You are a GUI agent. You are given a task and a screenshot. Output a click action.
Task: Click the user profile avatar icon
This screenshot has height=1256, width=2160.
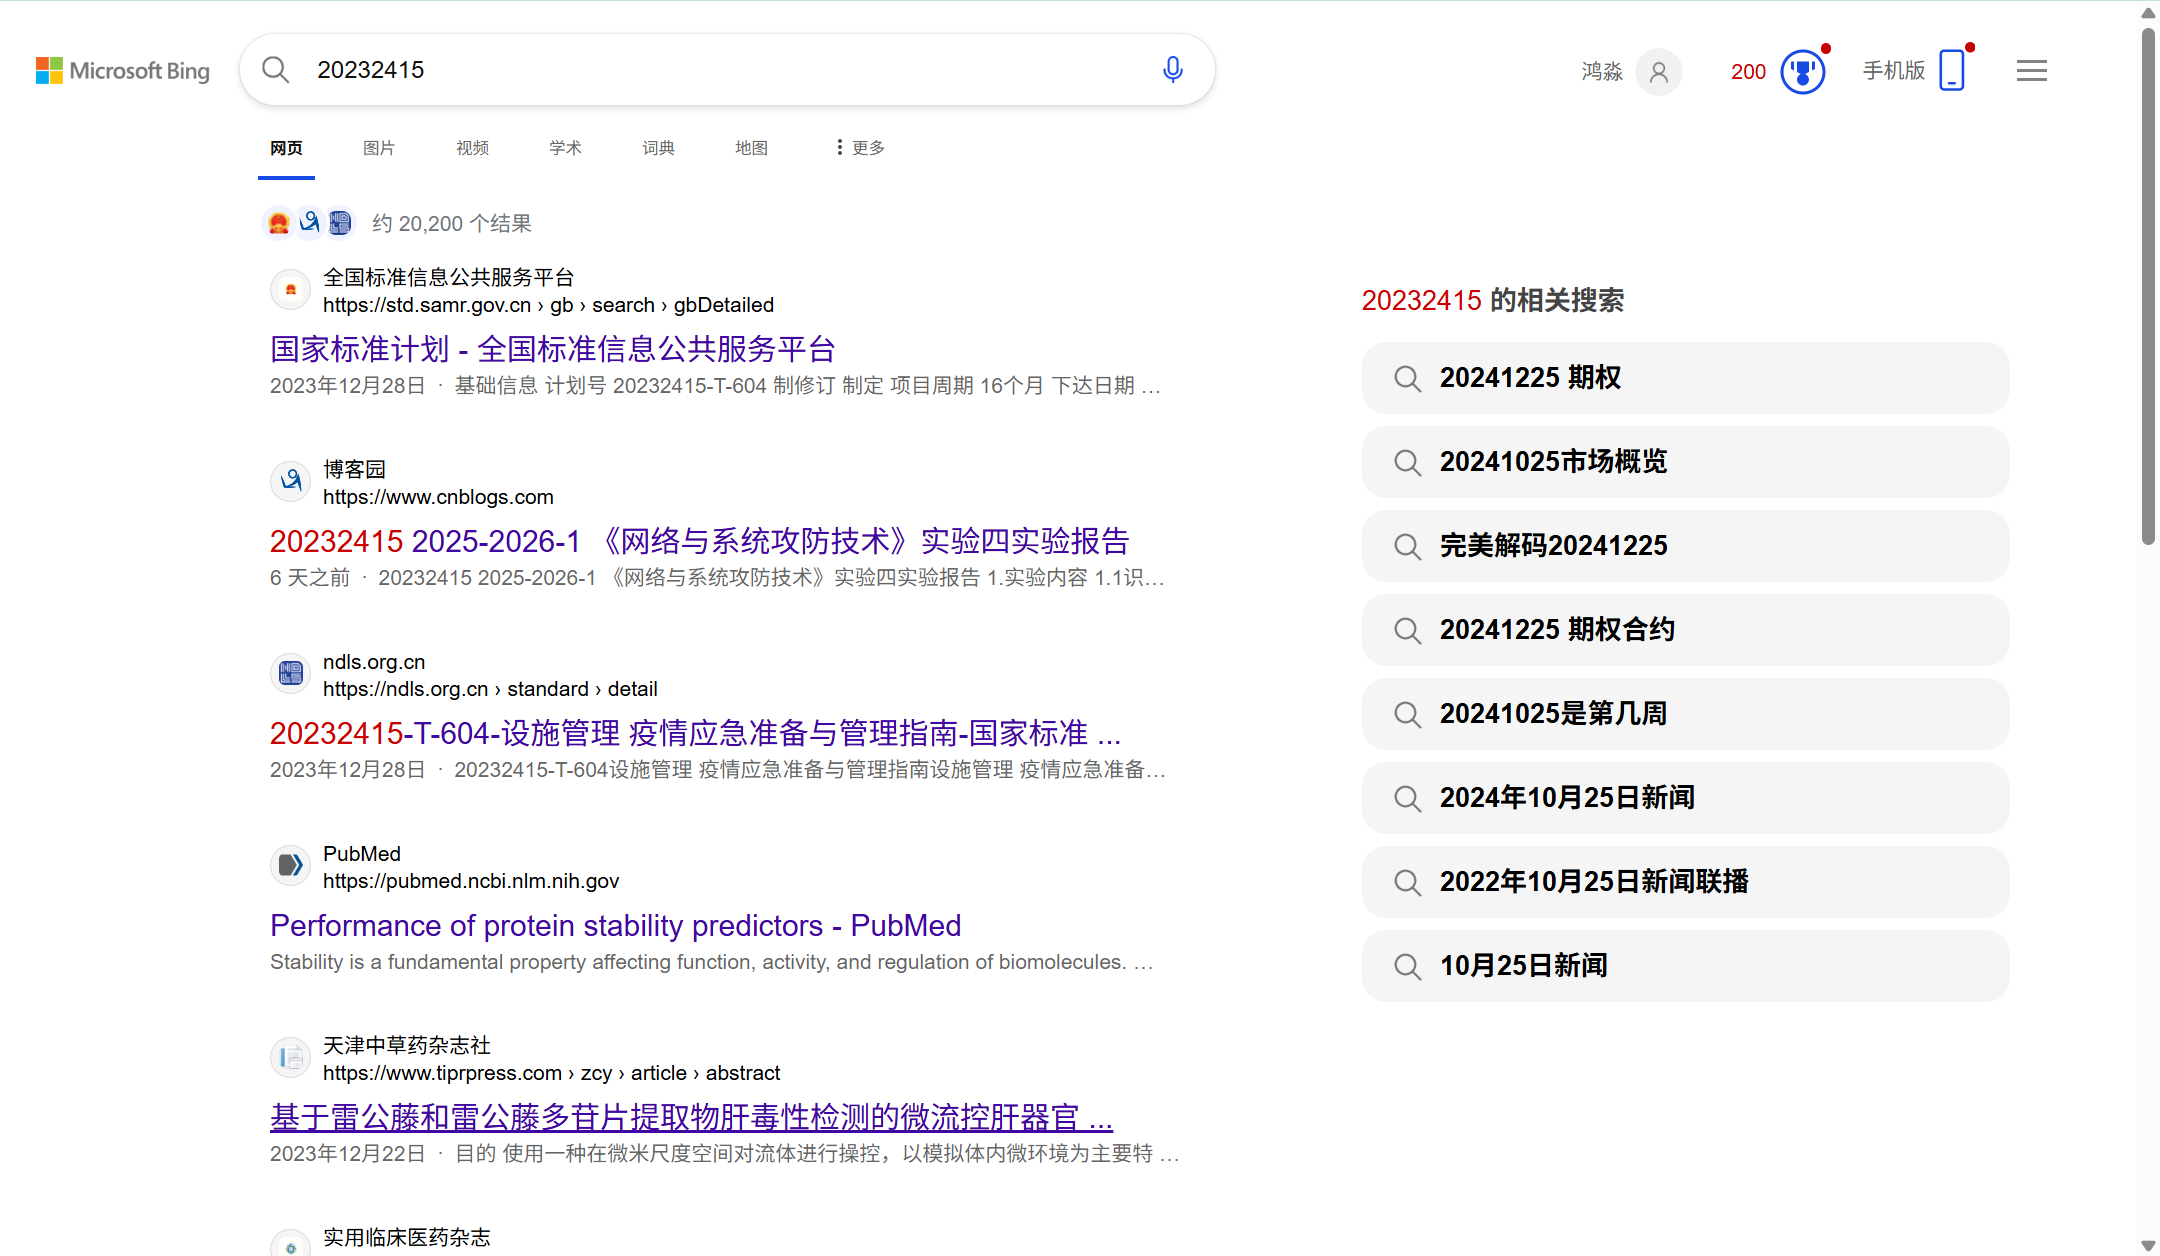point(1659,72)
